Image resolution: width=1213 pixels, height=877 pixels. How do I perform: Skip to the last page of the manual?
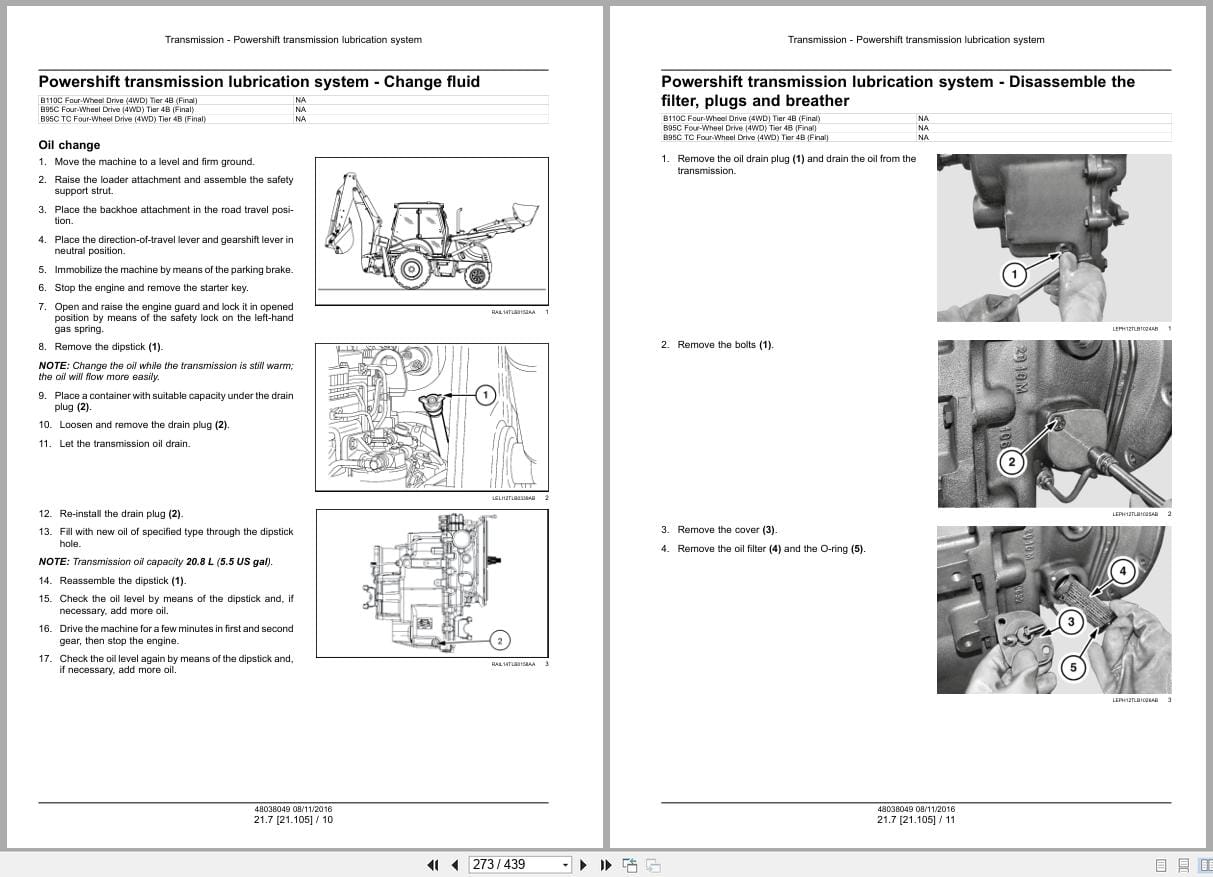pos(606,864)
